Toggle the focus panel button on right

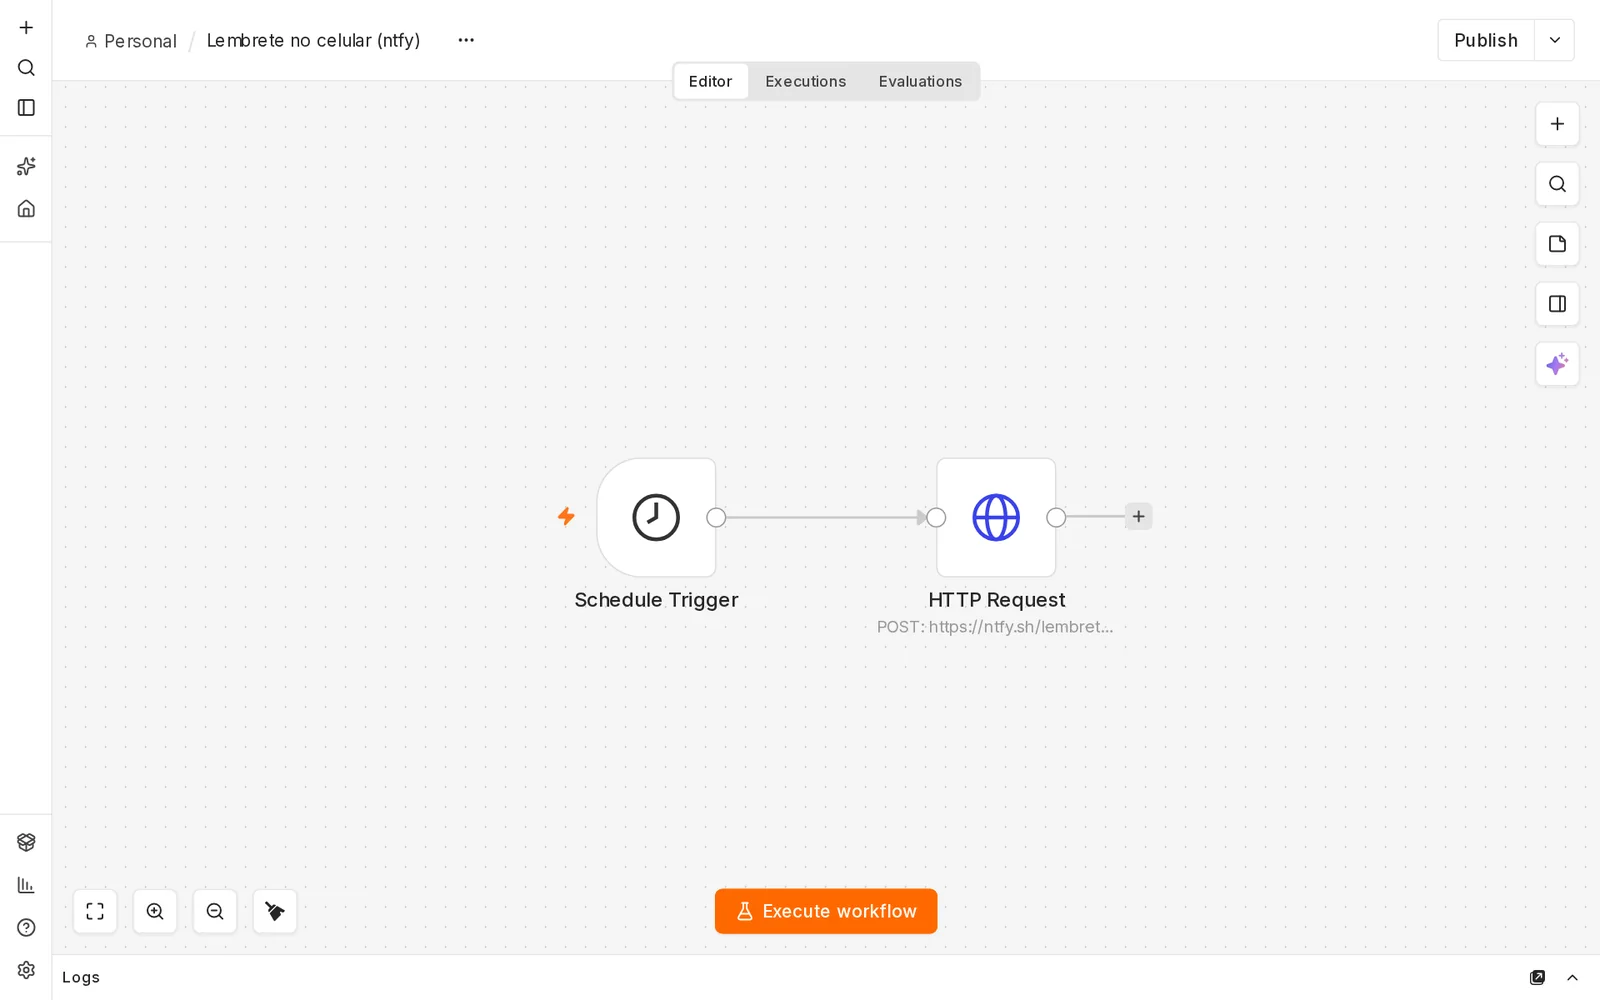1557,304
